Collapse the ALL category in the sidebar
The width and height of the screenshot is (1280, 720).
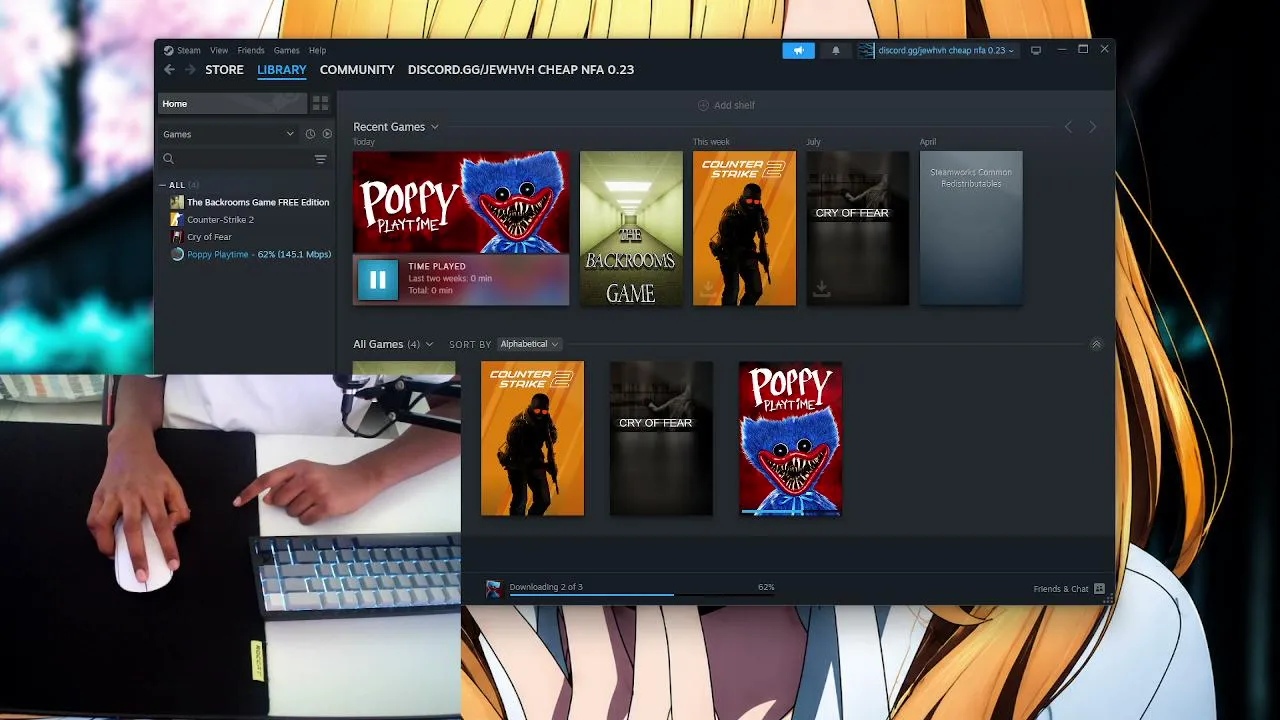click(163, 185)
